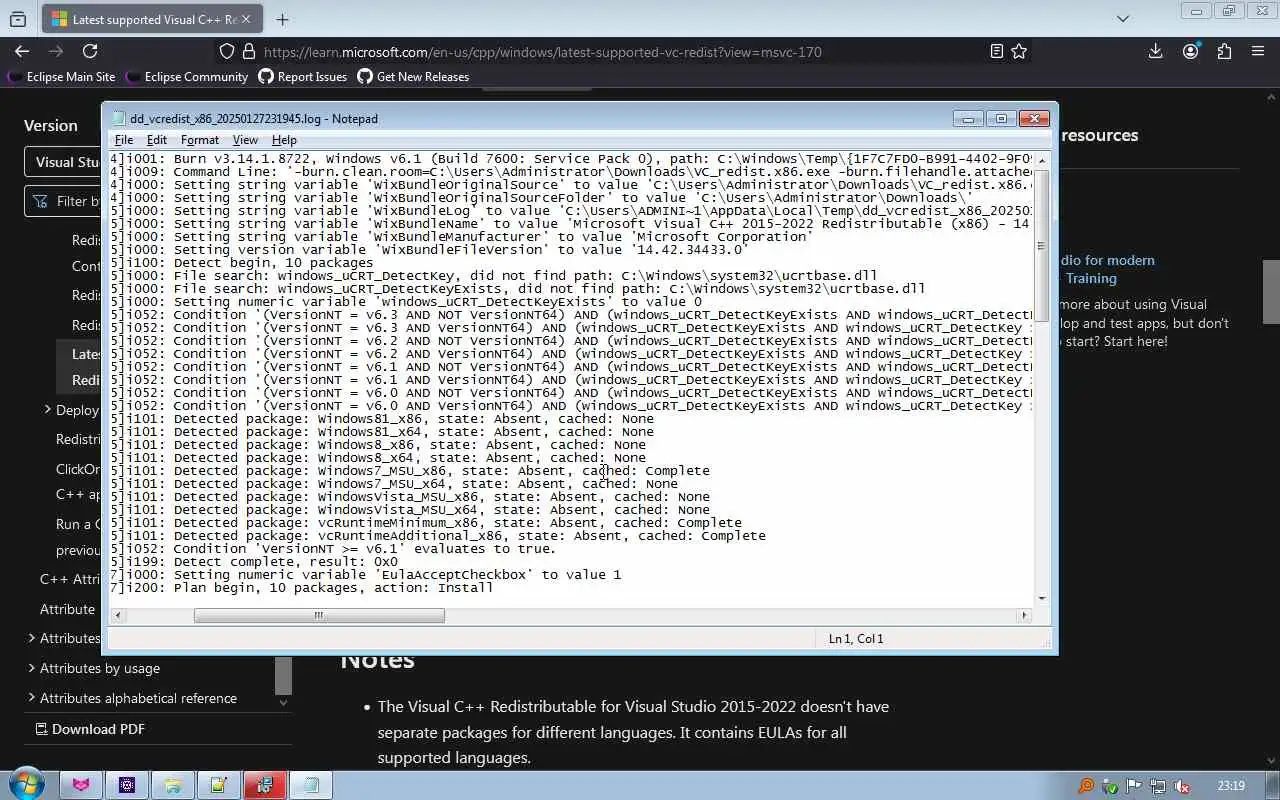Screen dimensions: 1280x800
Task: Open Notepad File menu
Action: [x=124, y=140]
